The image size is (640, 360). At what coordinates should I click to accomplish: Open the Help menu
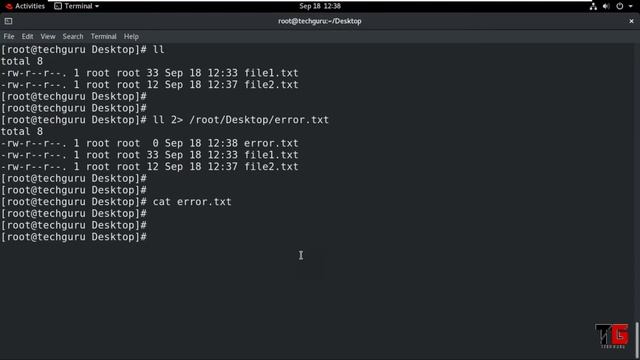131,36
